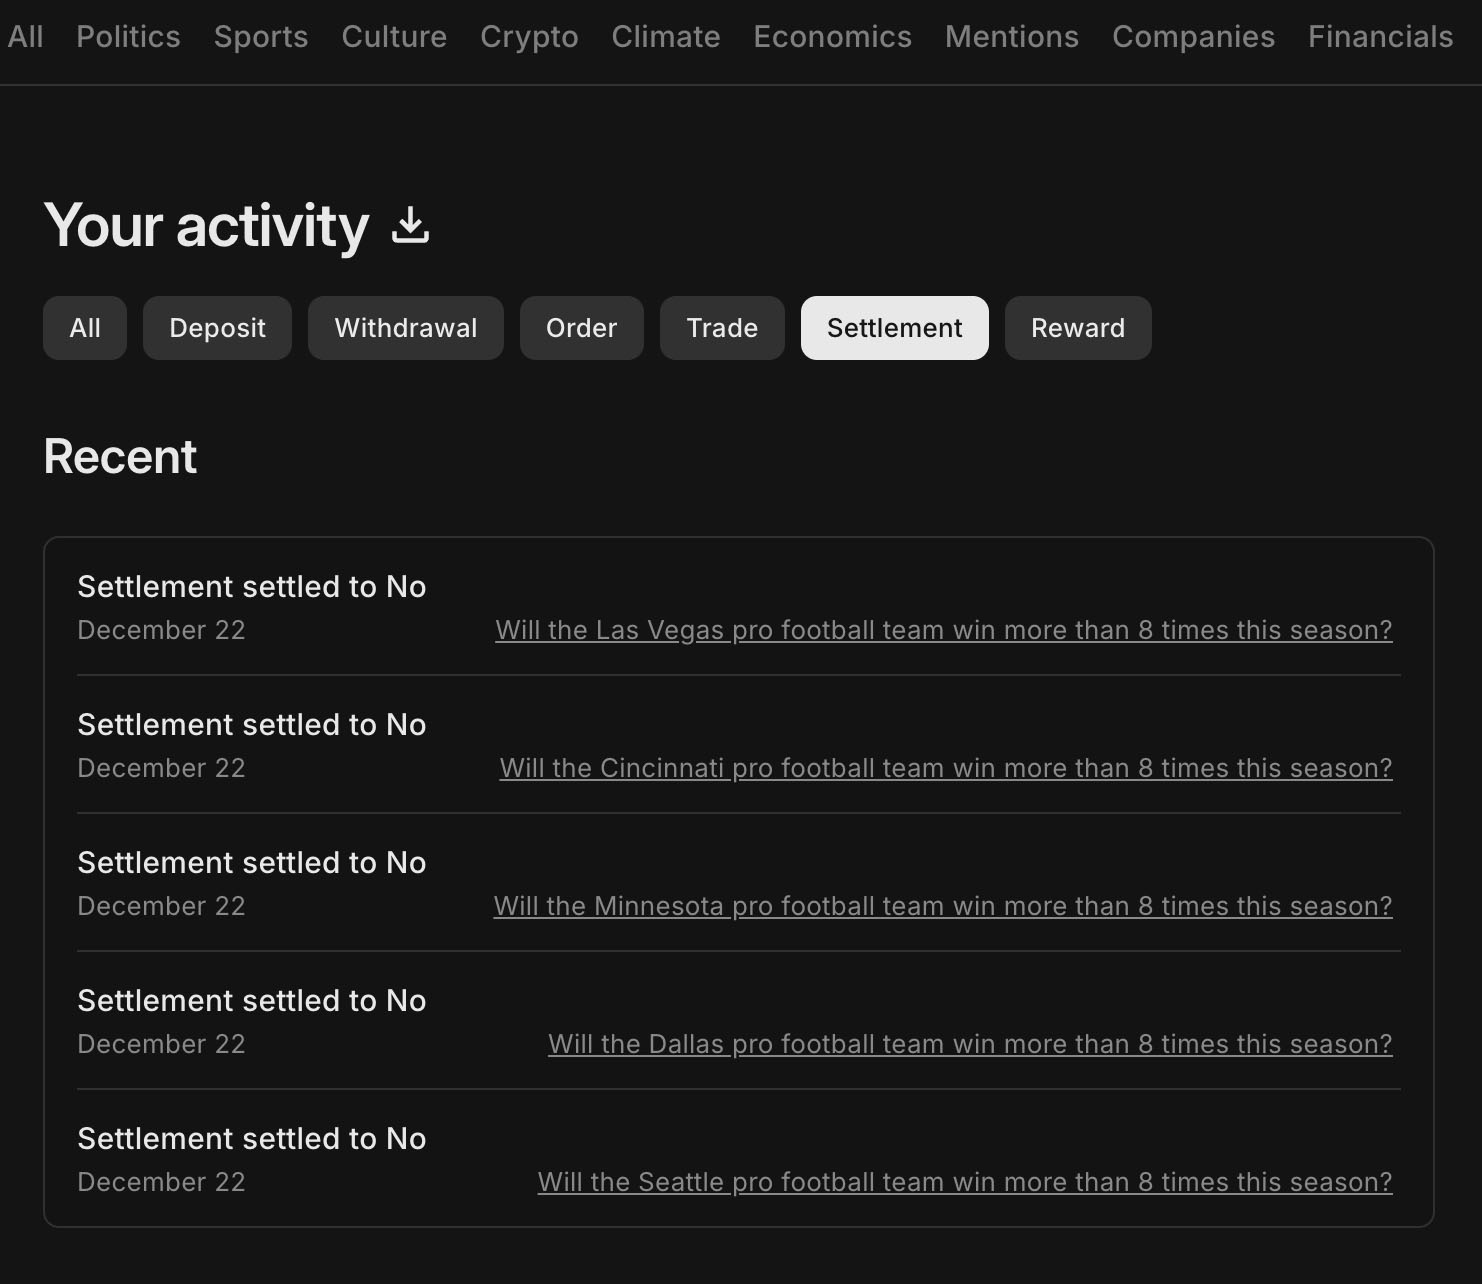Show All activity filter
The width and height of the screenshot is (1482, 1284).
coord(85,328)
